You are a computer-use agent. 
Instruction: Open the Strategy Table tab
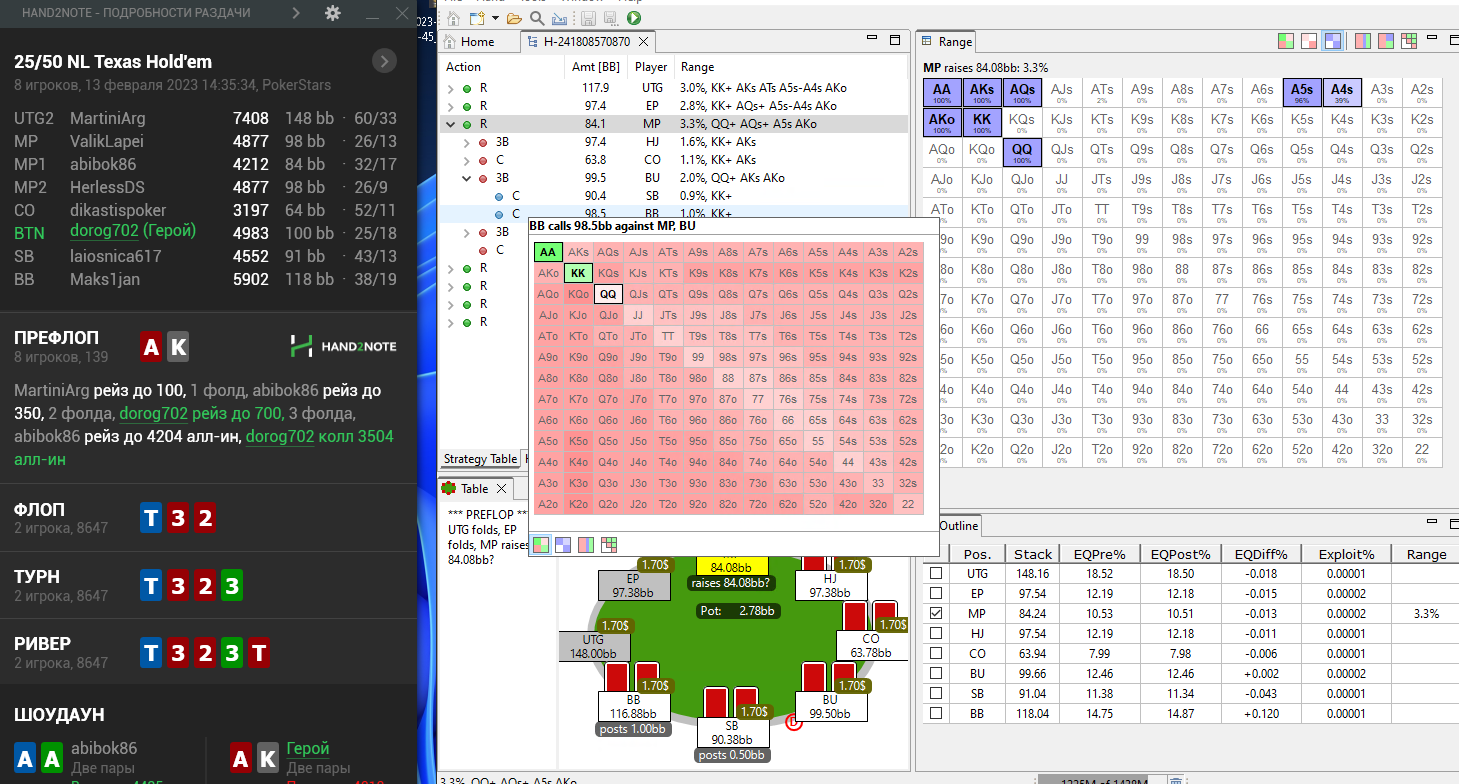480,459
